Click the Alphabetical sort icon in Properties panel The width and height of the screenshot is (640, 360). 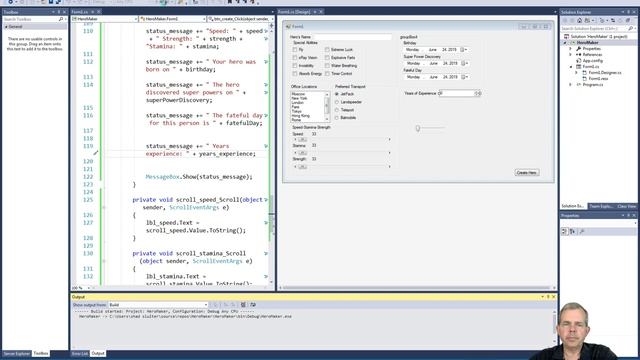pyautogui.click(x=573, y=231)
